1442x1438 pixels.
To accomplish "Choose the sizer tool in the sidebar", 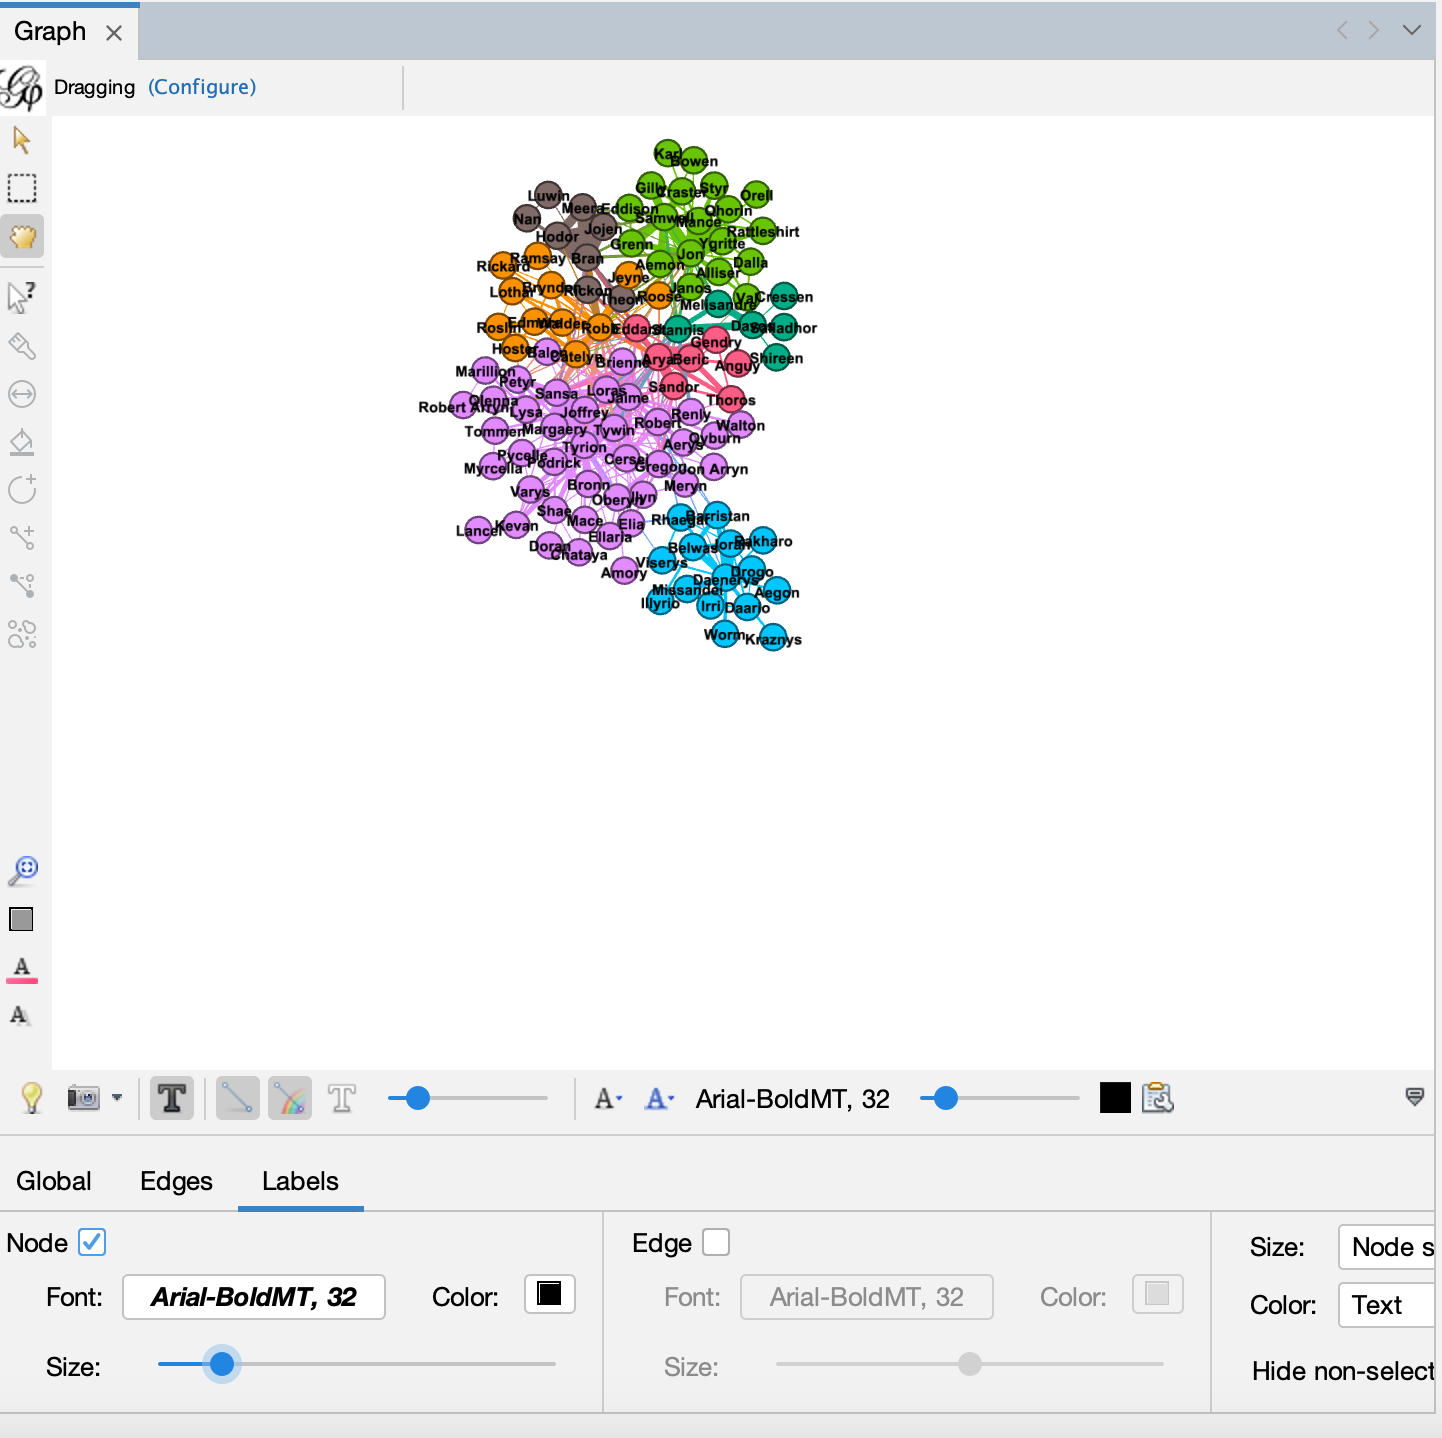I will pos(22,394).
